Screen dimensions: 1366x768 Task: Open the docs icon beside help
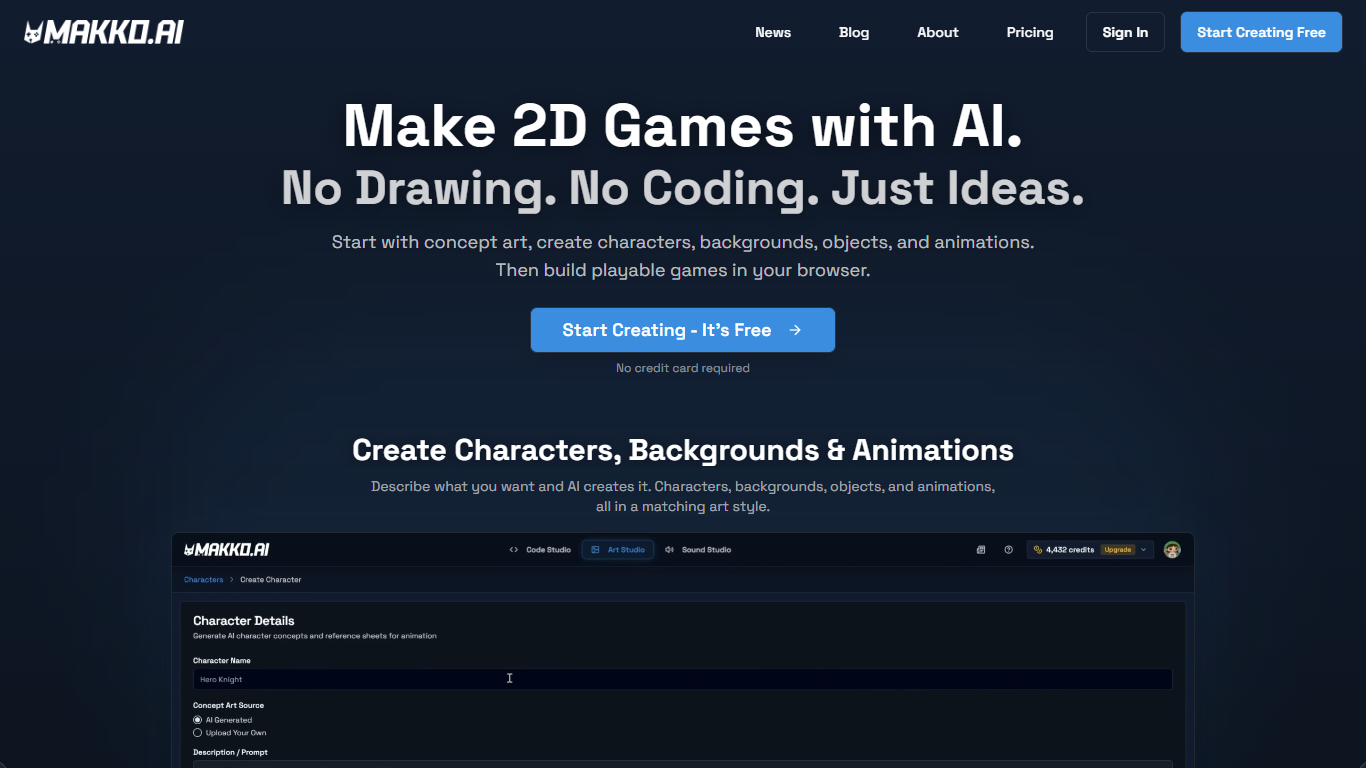[981, 550]
